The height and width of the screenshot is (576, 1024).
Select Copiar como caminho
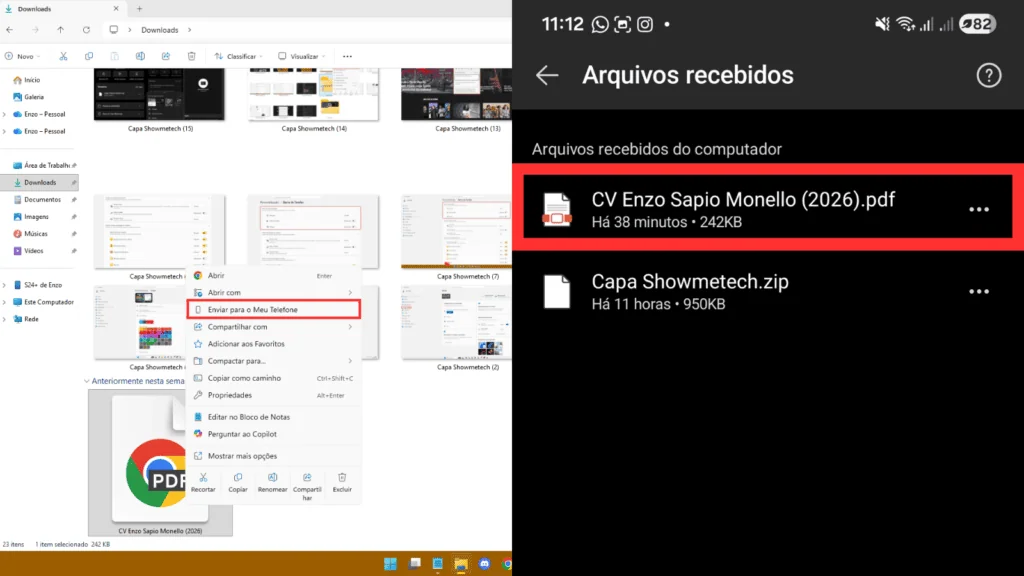pos(274,378)
